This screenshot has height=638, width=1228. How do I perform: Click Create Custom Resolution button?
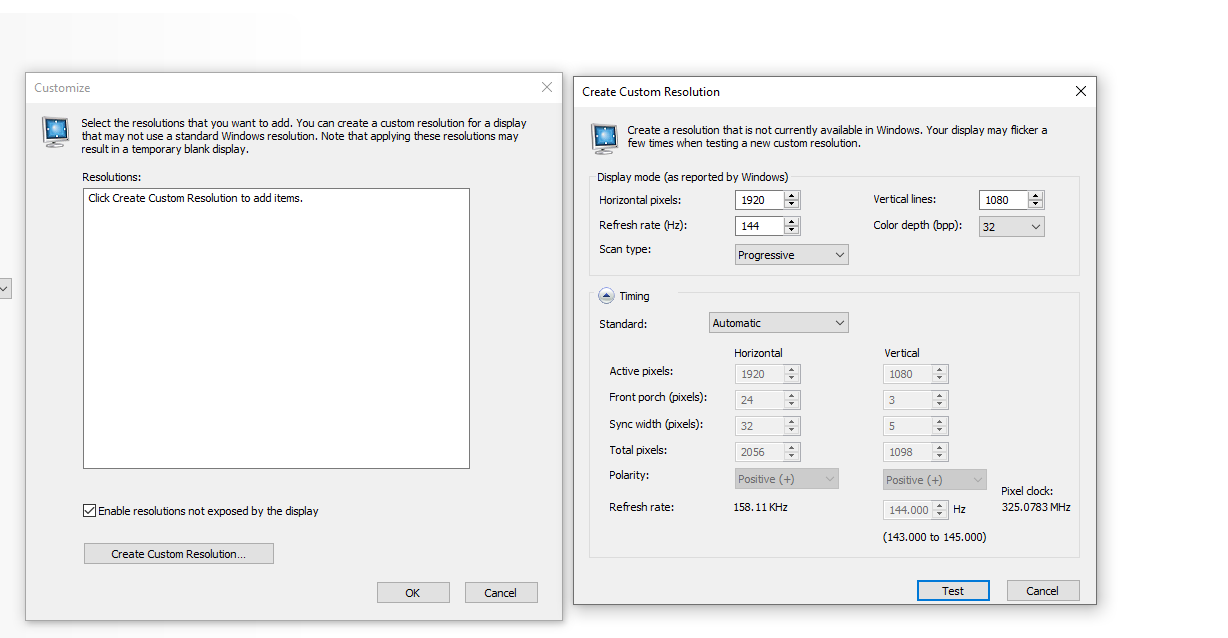(178, 553)
